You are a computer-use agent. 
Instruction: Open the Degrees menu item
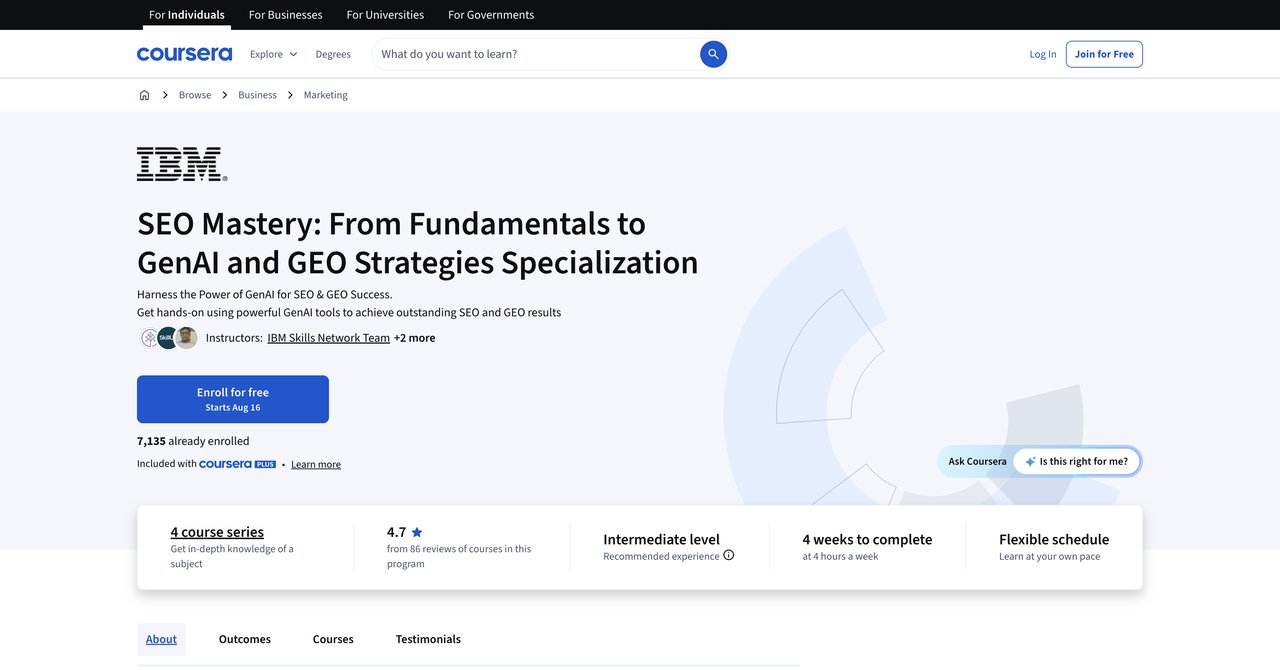333,54
